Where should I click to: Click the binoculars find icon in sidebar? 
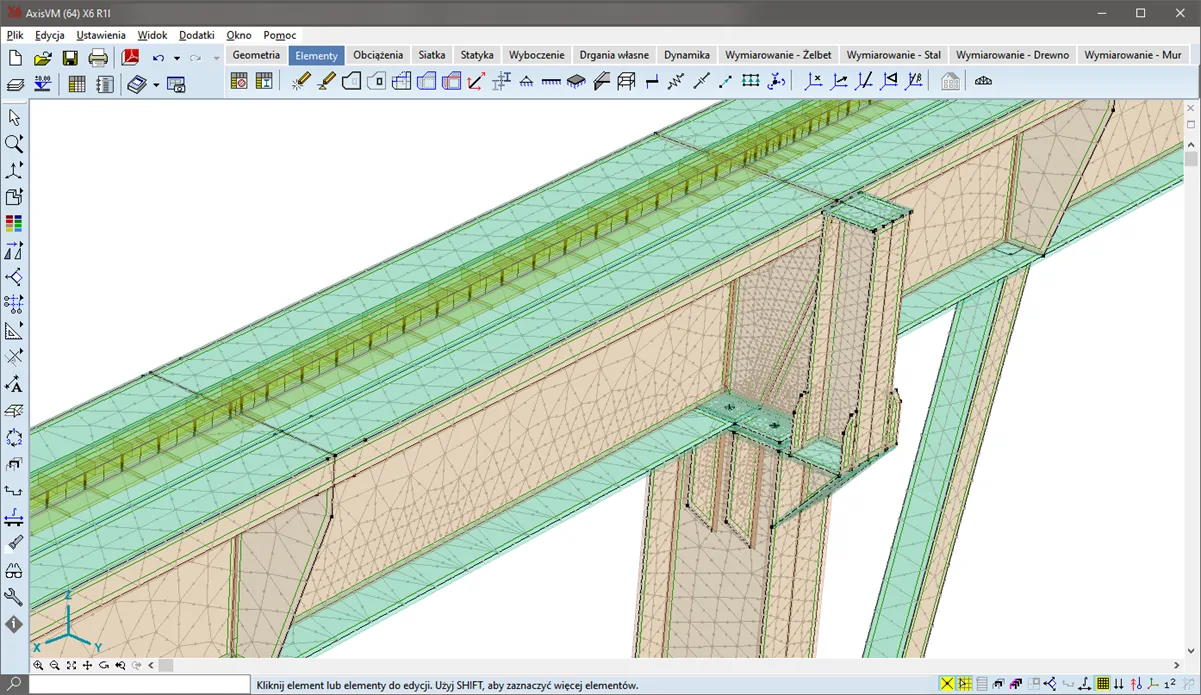[14, 571]
